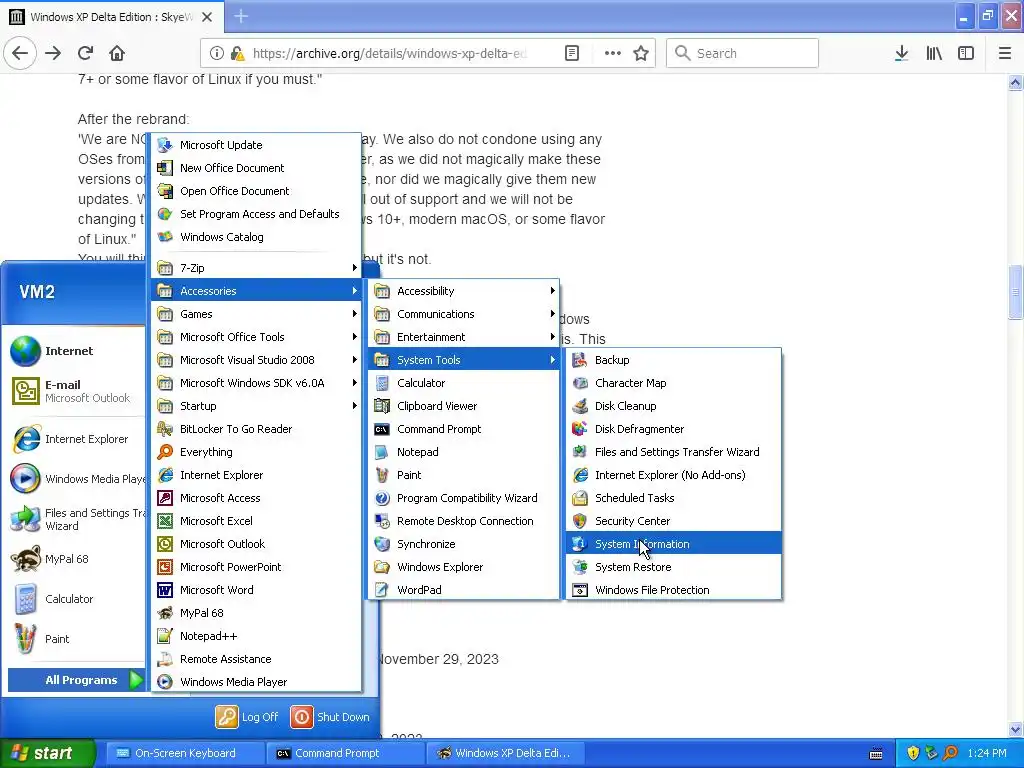Launch Backup utility icon
Screen dimensions: 1024x768
[x=579, y=360]
